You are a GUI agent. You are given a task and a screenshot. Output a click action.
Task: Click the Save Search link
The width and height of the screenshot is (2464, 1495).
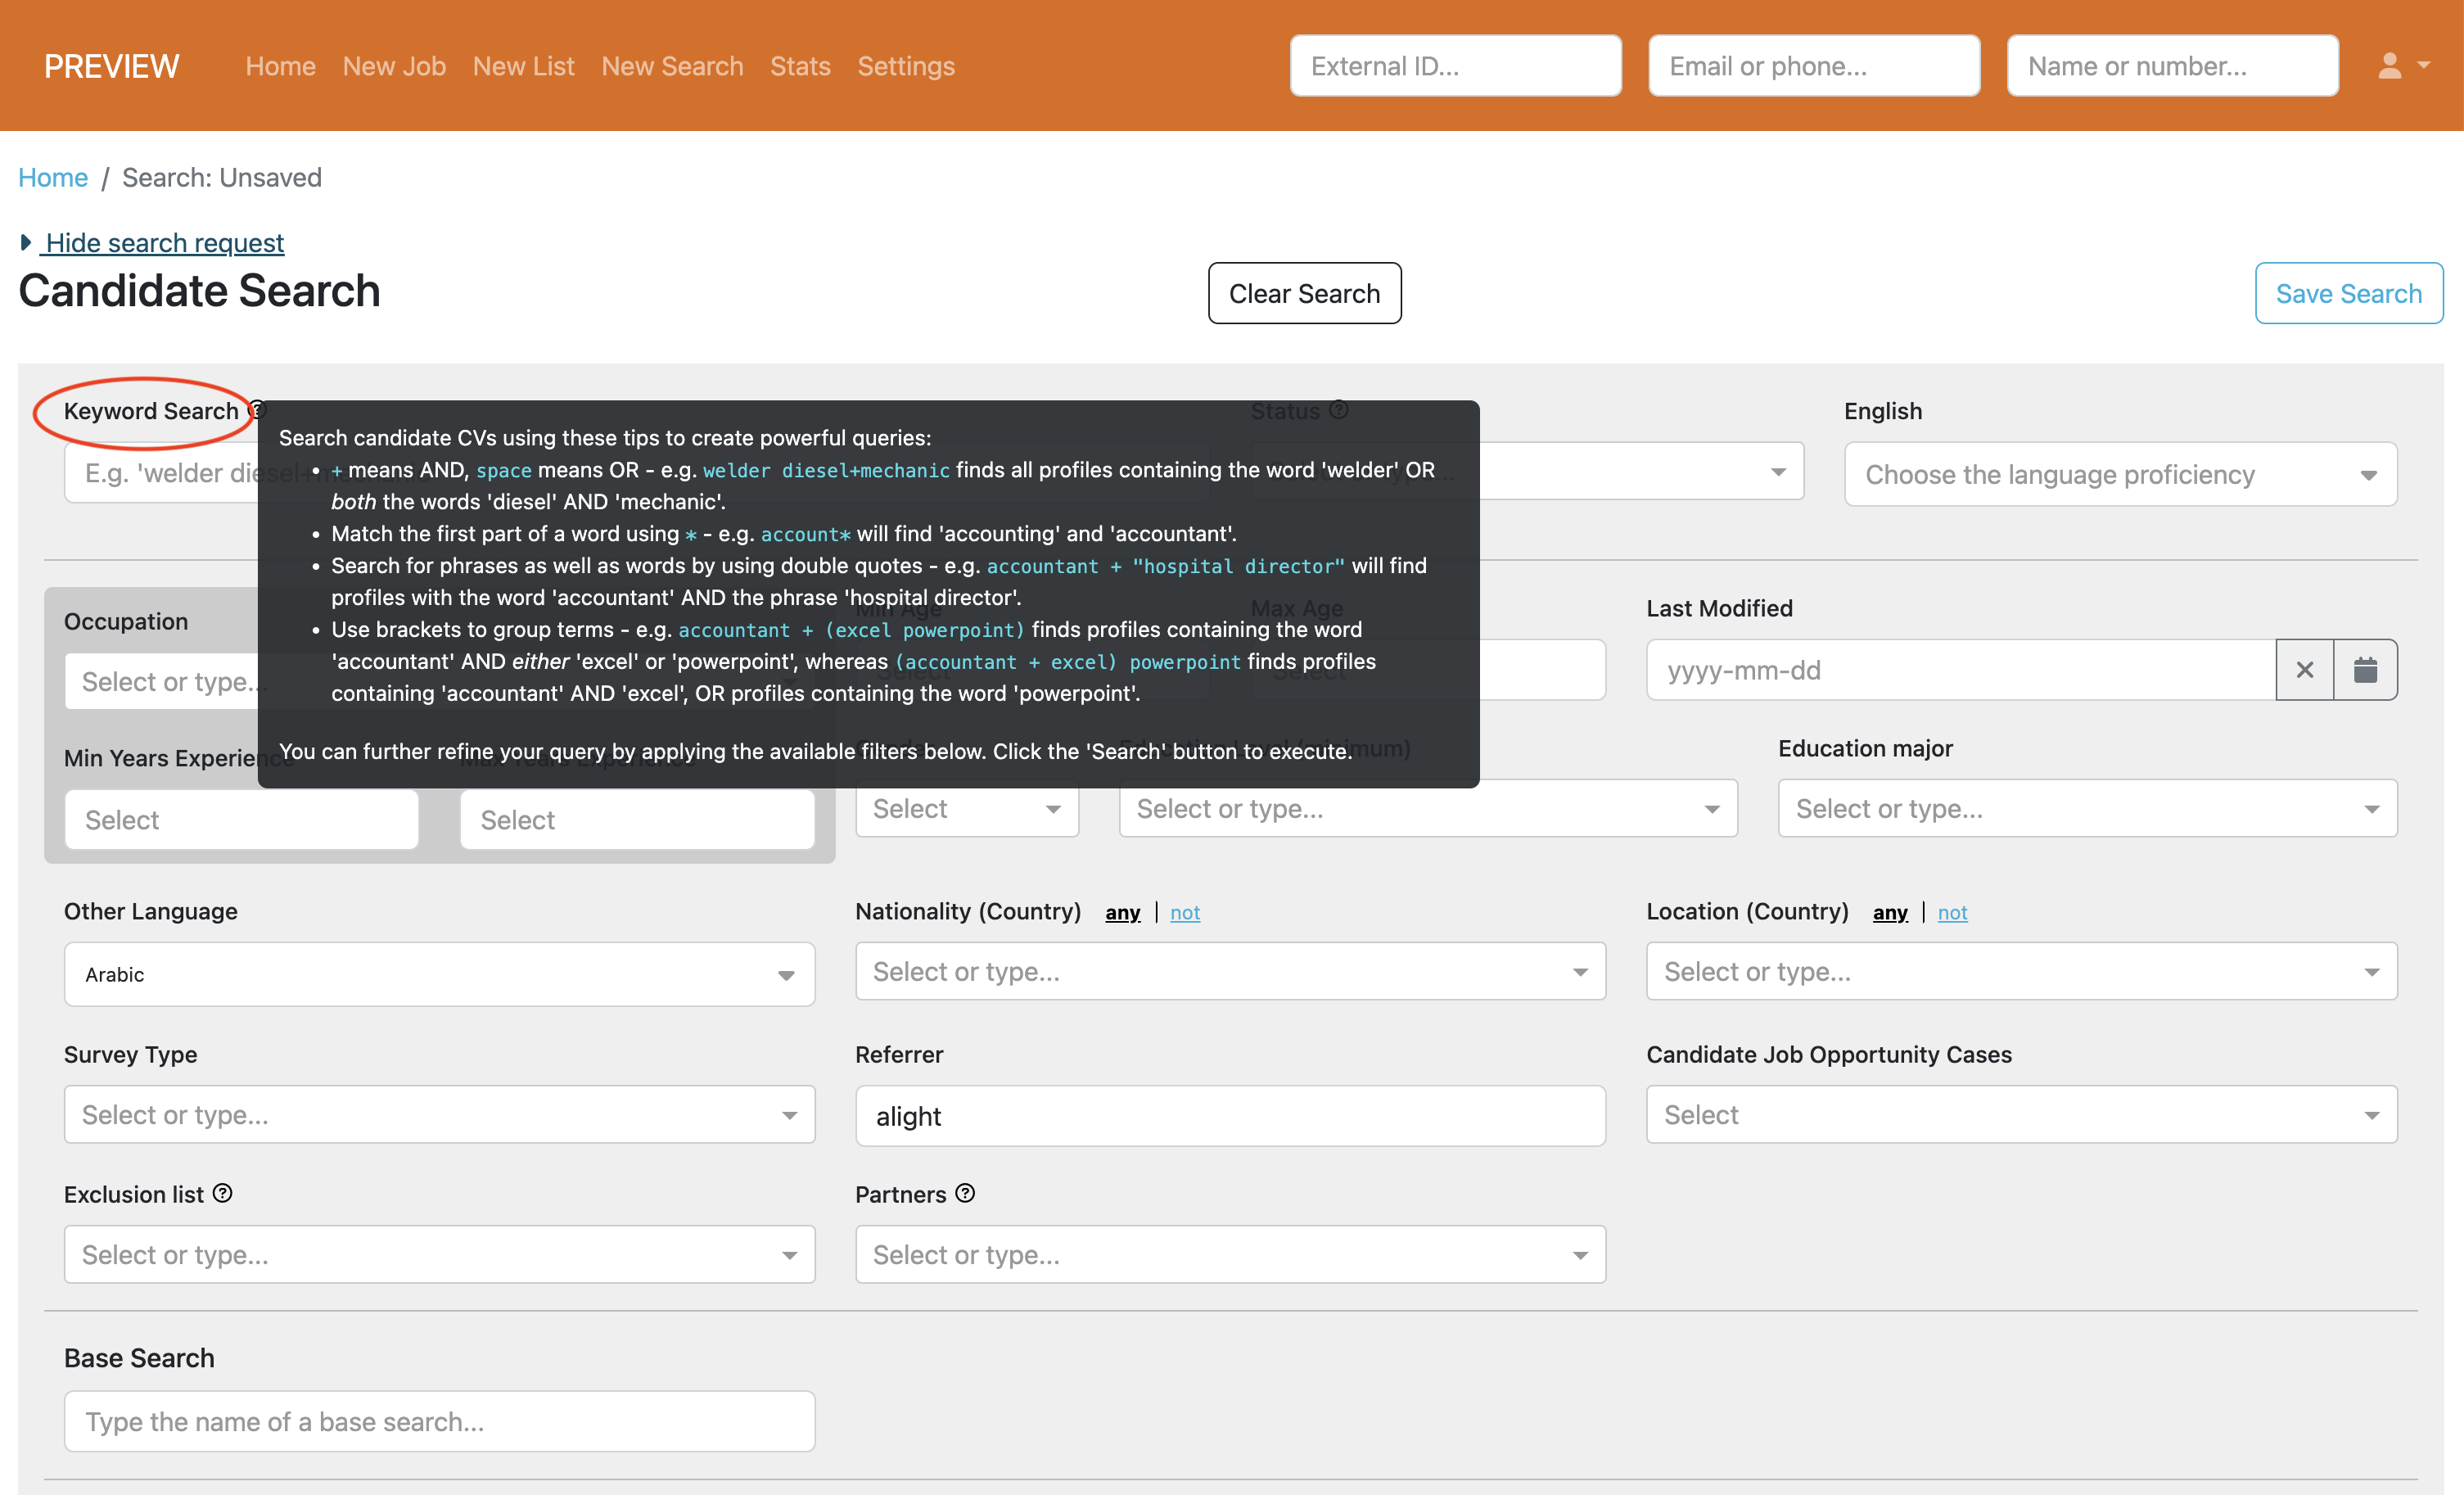pos(2349,293)
